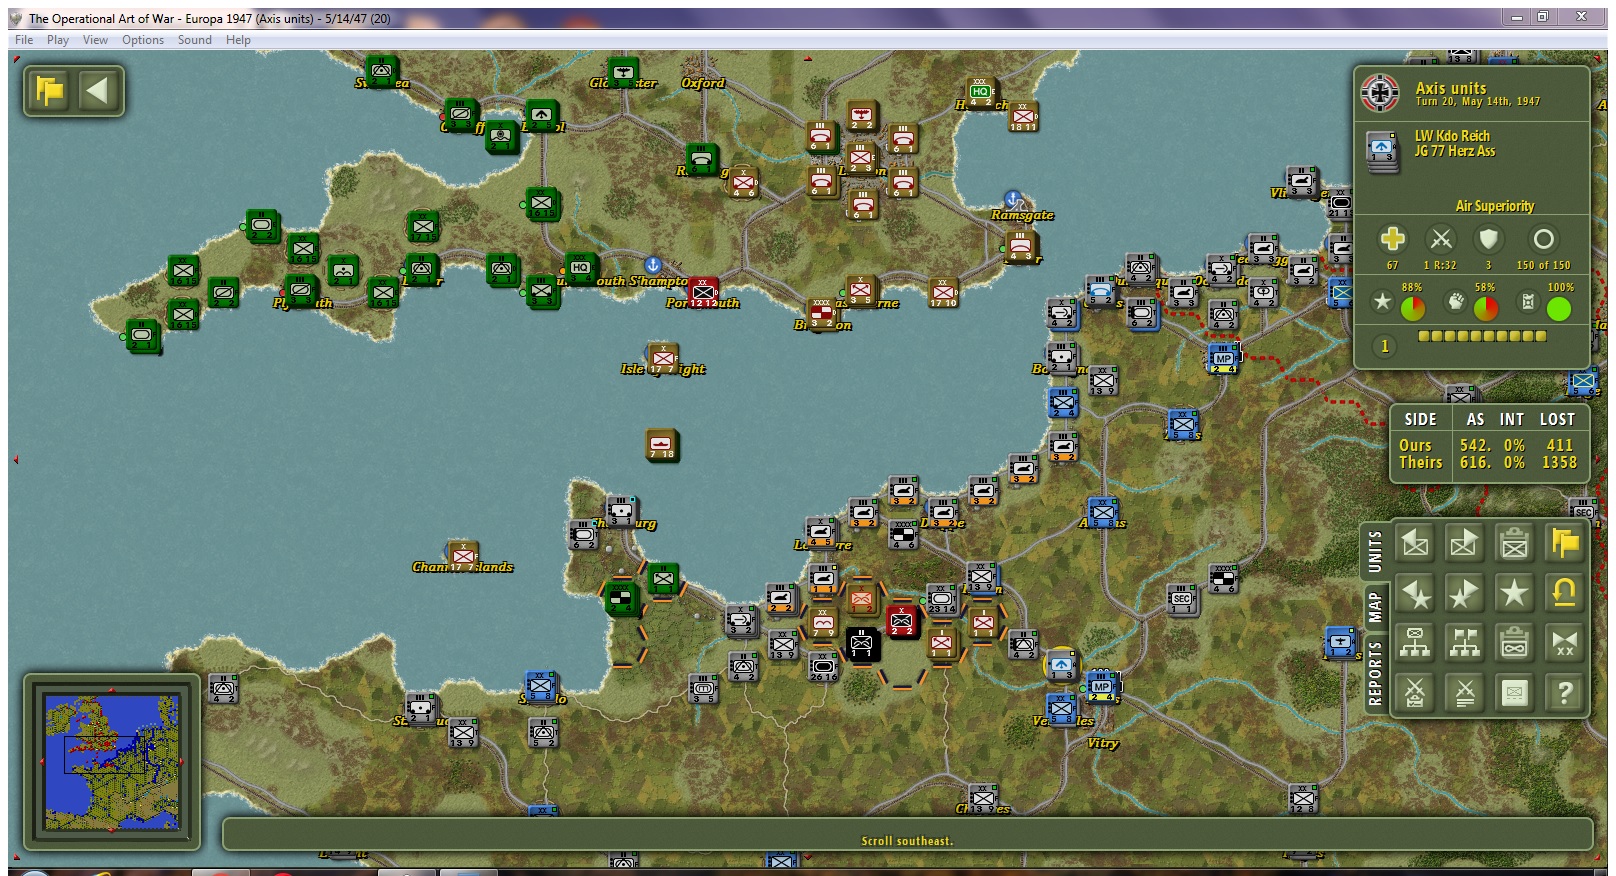Screen dimensions: 1616x876
Task: Select the red Portsmouth unit counter
Action: pyautogui.click(x=703, y=293)
